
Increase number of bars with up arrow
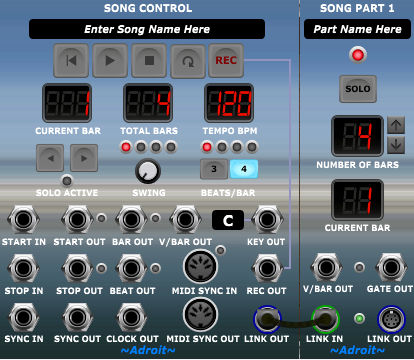396,125
